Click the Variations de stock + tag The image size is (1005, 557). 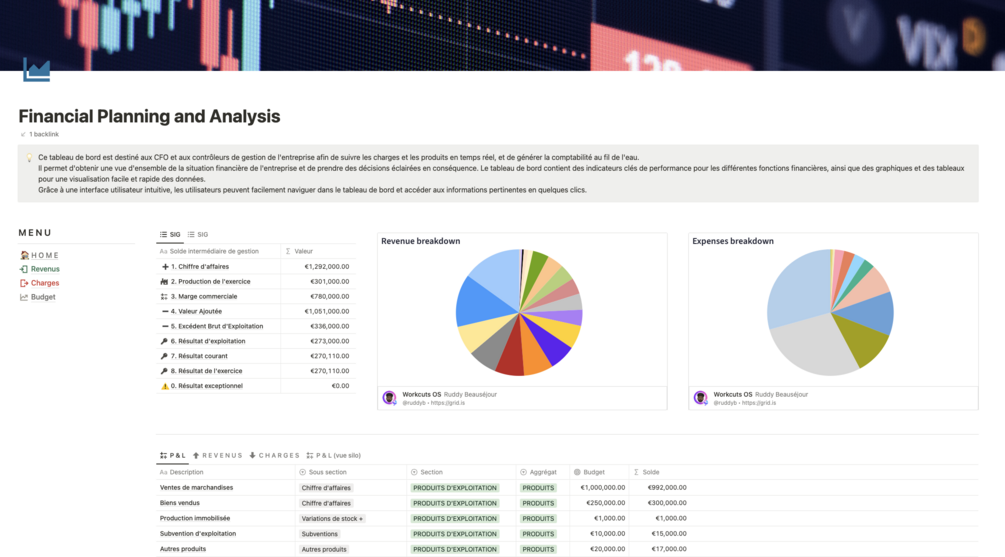(x=332, y=519)
